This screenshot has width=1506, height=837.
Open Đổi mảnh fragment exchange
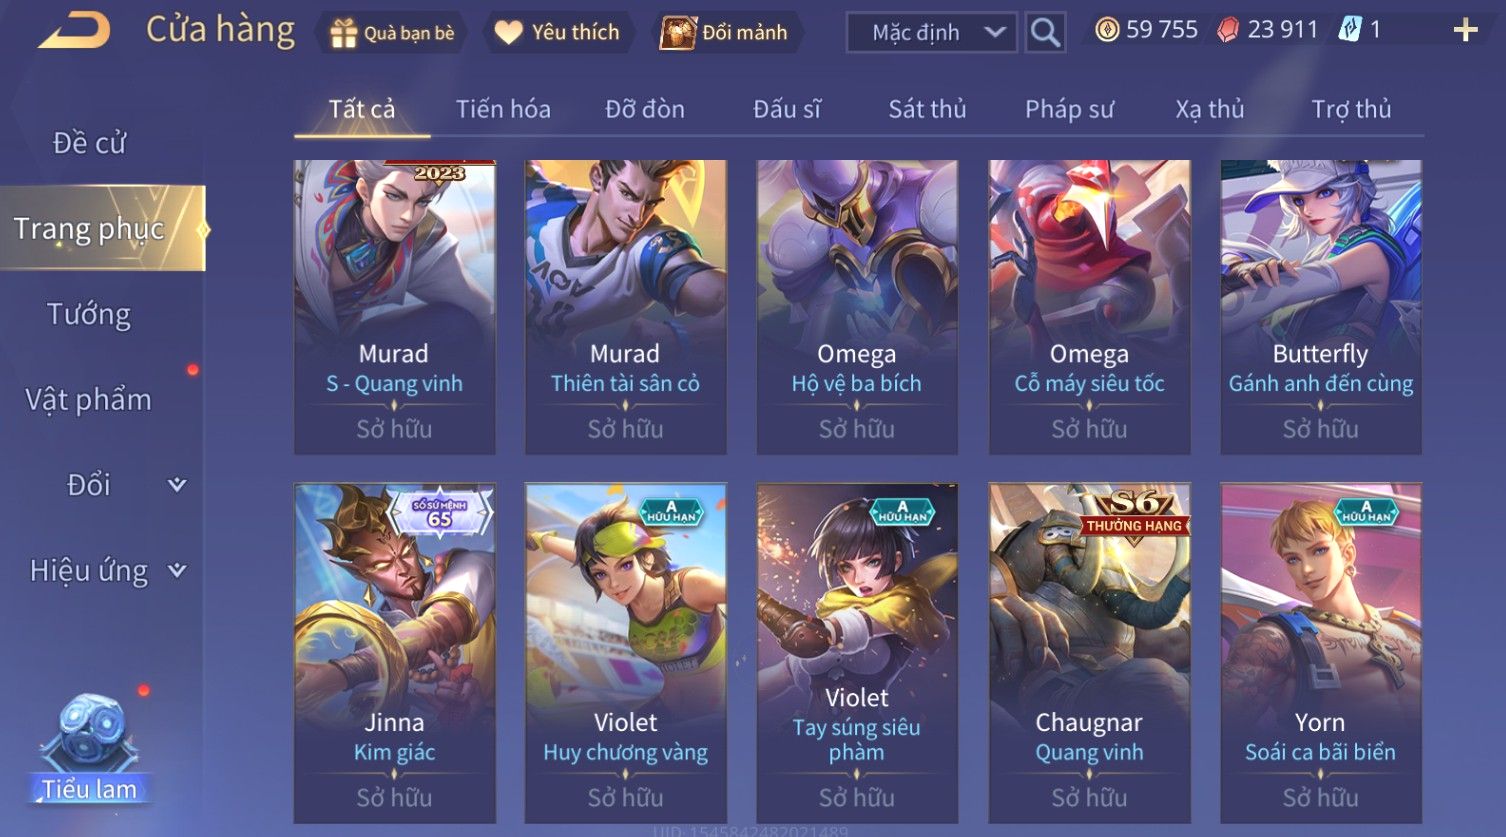[725, 32]
